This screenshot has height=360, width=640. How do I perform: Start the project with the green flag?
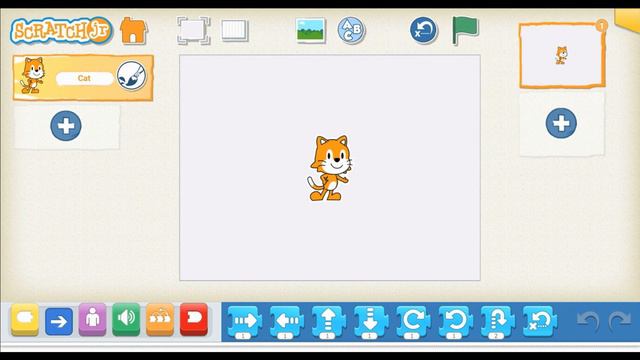pyautogui.click(x=465, y=30)
